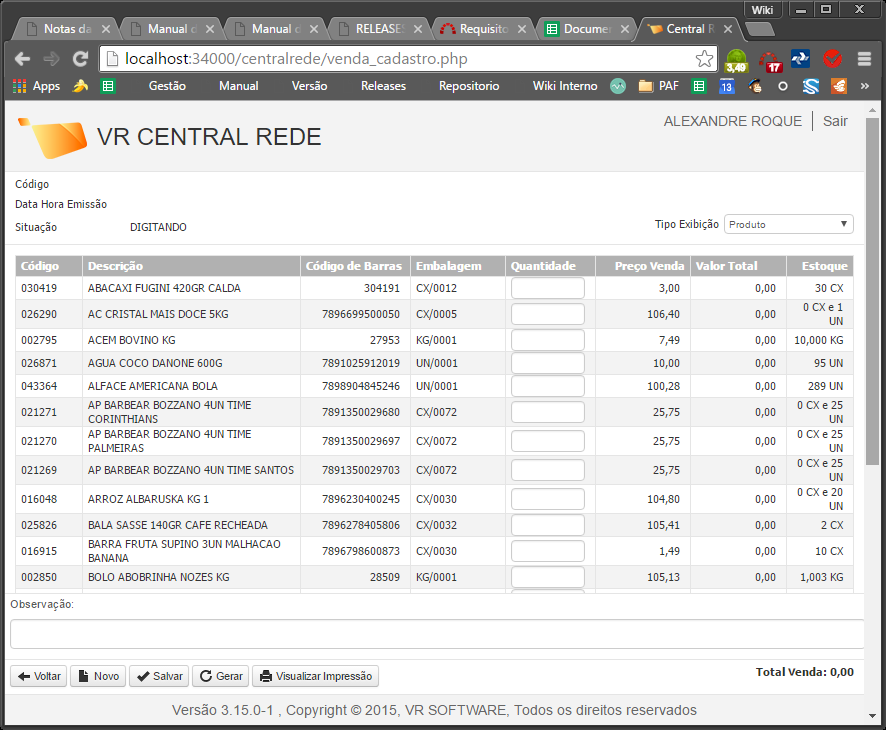Show more bookmarks via double chevron

click(865, 86)
